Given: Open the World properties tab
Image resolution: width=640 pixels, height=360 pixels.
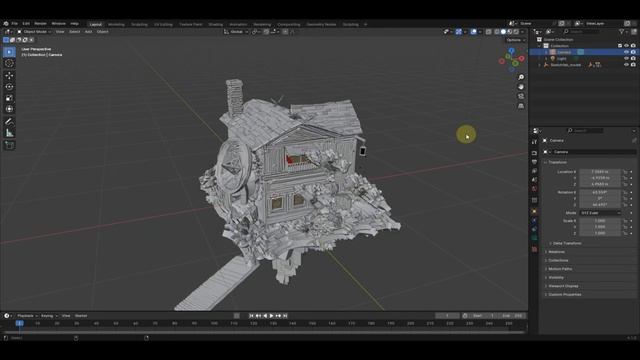Looking at the screenshot, I should pyautogui.click(x=534, y=189).
